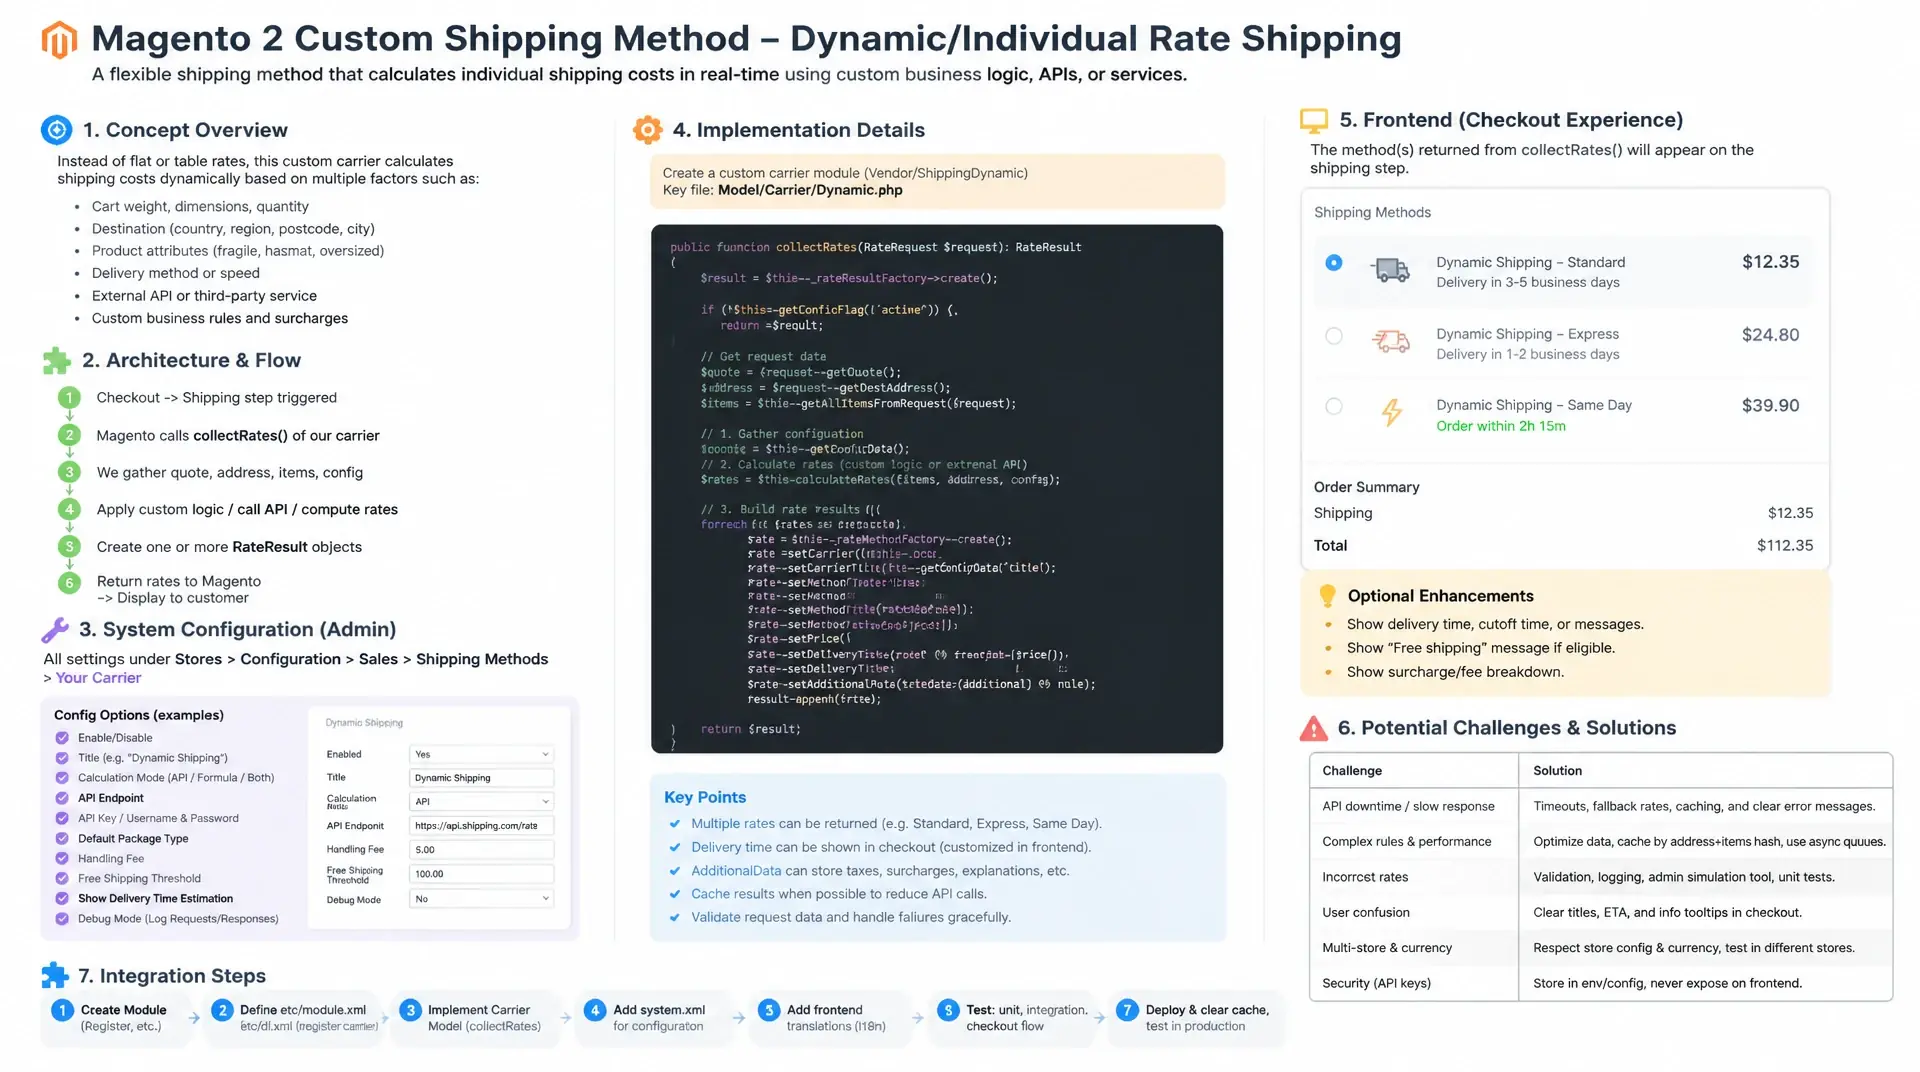The image size is (1920, 1072).
Task: Click the Shipping Methods panel heading
Action: coord(1372,213)
